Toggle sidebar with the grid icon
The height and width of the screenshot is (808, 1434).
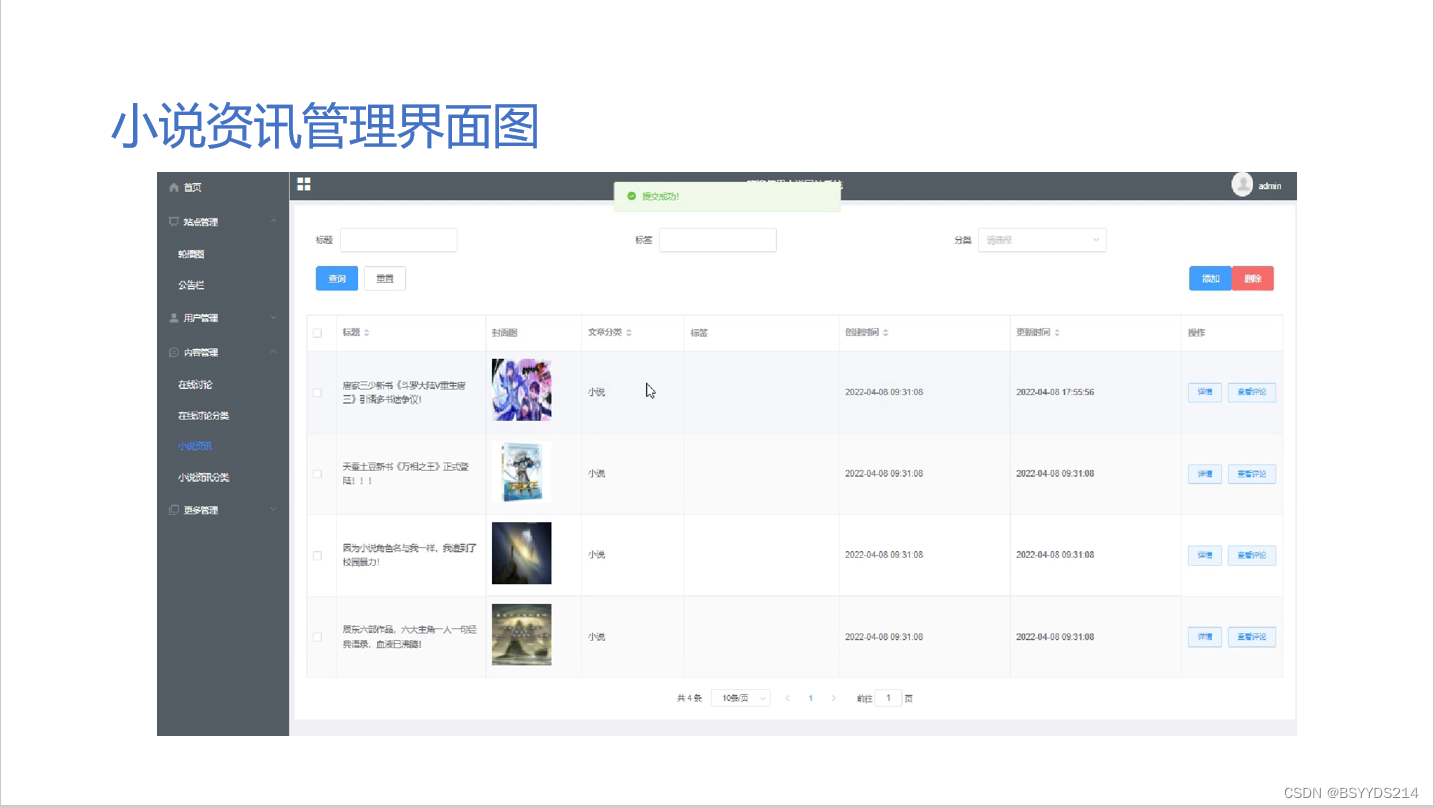click(x=304, y=184)
